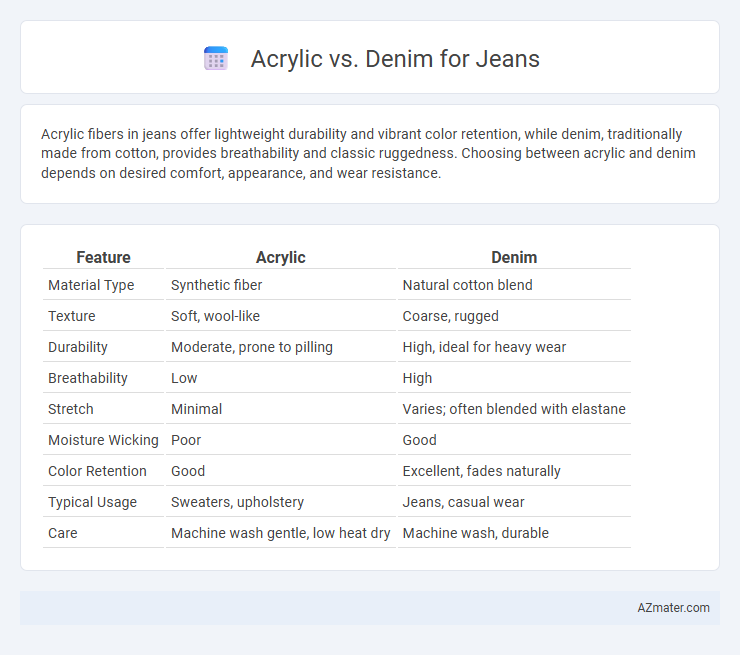Click the "Soft, wool-like" cell

tap(215, 316)
